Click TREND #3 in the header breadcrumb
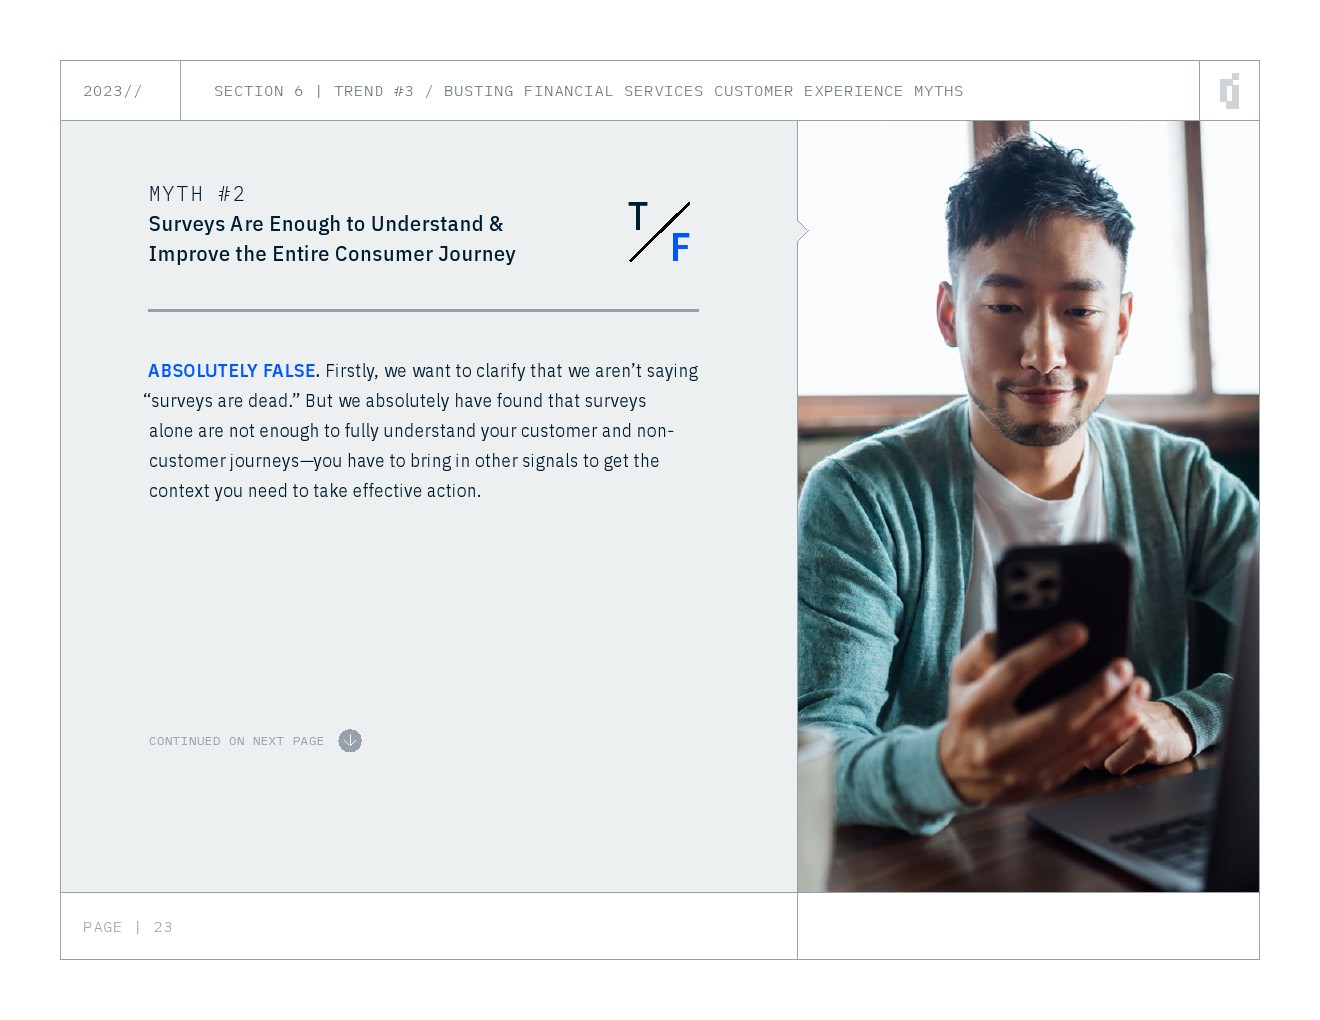Image resolution: width=1320 pixels, height=1020 pixels. pyautogui.click(x=374, y=91)
